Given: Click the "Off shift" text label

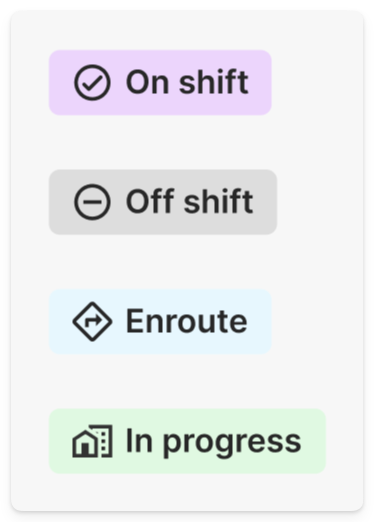Looking at the screenshot, I should click(190, 202).
